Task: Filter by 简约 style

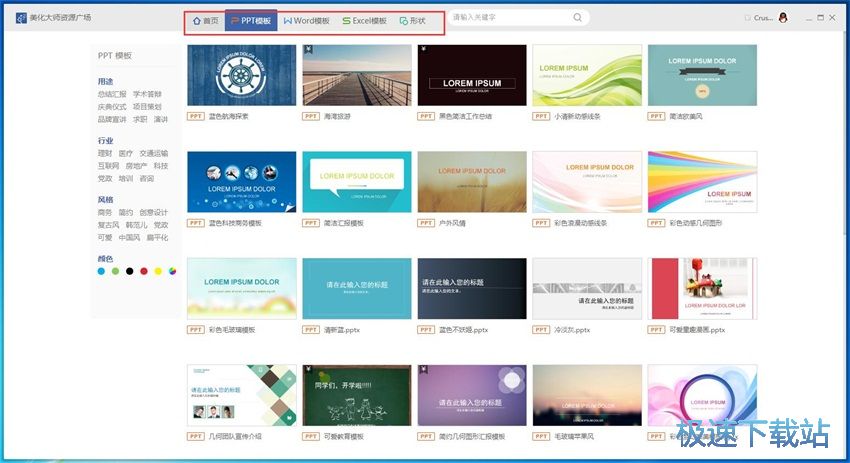Action: click(126, 213)
